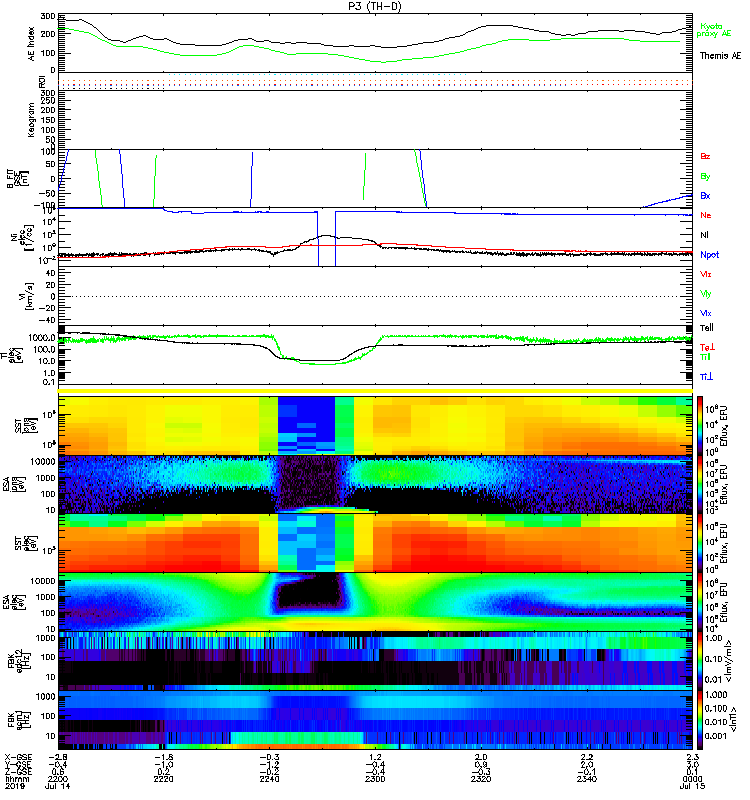The width and height of the screenshot is (750, 800).
Task: Click the SST electrons spectrogram colorbar
Action: 700,543
